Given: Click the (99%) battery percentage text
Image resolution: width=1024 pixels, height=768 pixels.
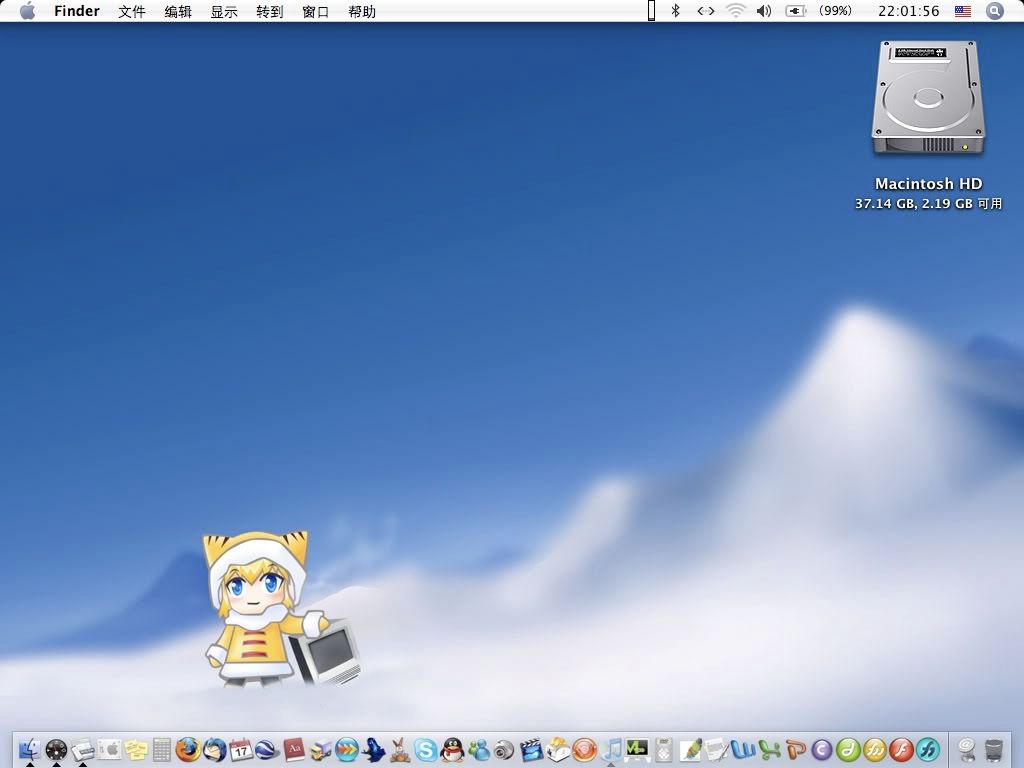Looking at the screenshot, I should coord(835,11).
